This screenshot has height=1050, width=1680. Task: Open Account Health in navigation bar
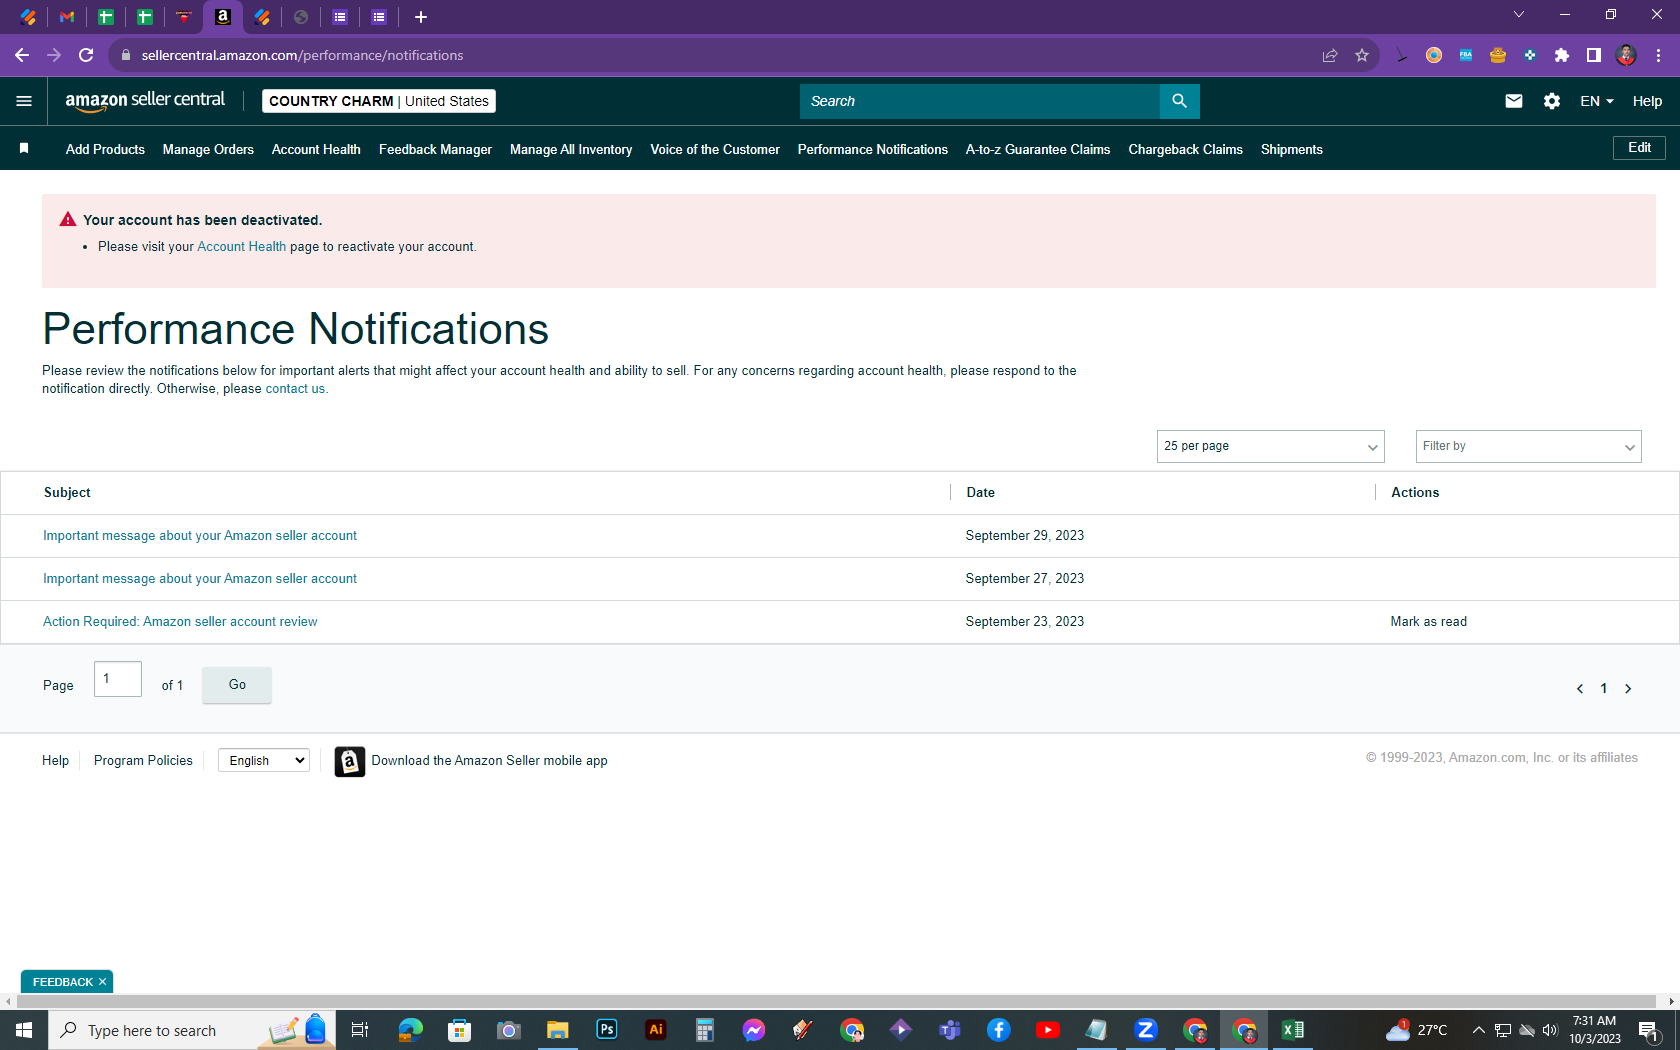316,149
